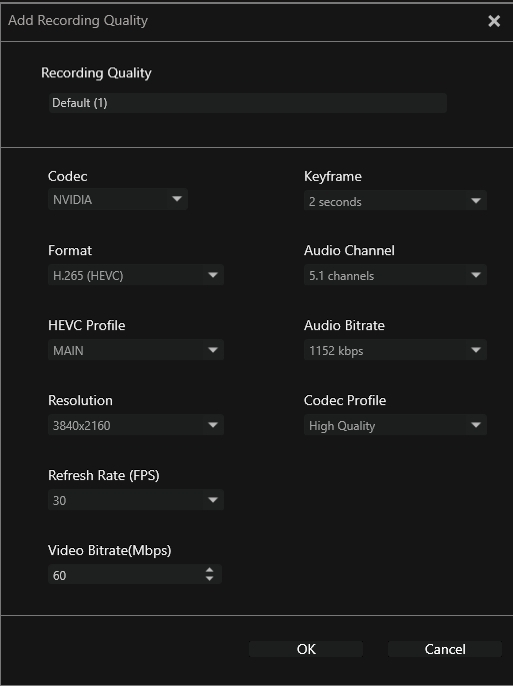Expand the Audio Bitrate dropdown showing 1152 kbps

(395, 350)
